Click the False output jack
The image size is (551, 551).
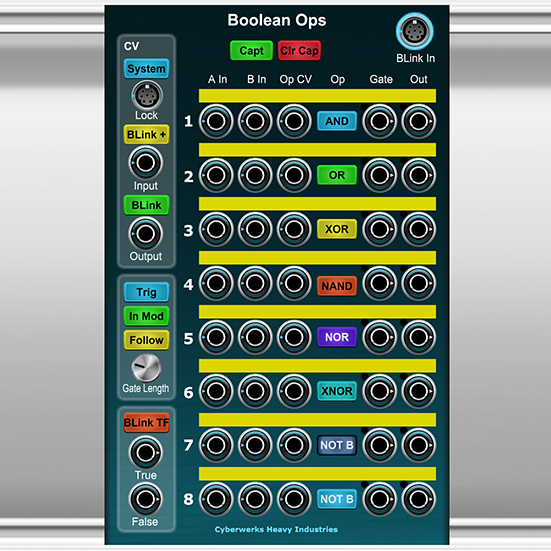(x=145, y=499)
